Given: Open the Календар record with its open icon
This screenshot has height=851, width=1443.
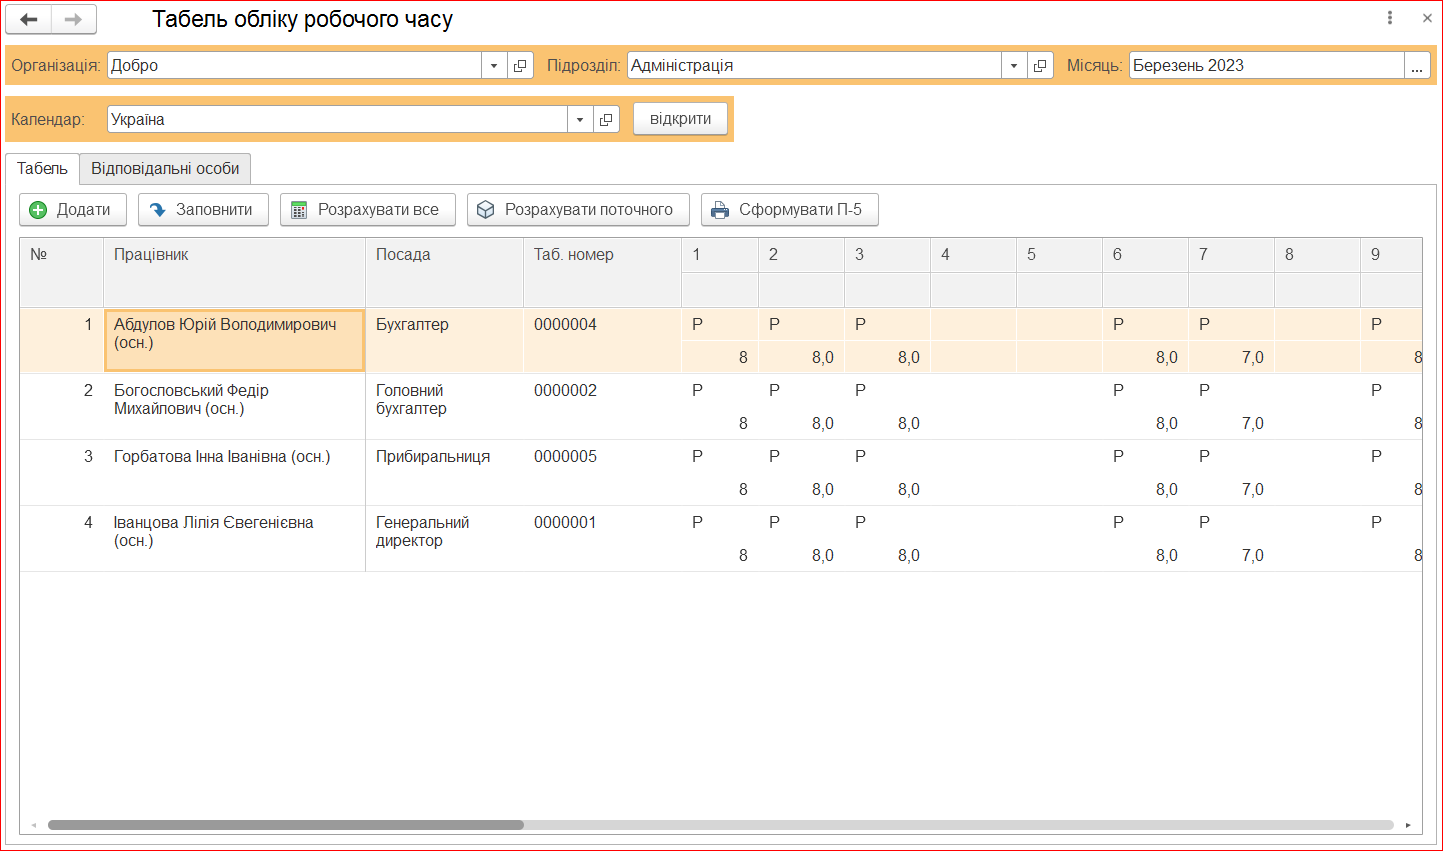Looking at the screenshot, I should point(606,119).
